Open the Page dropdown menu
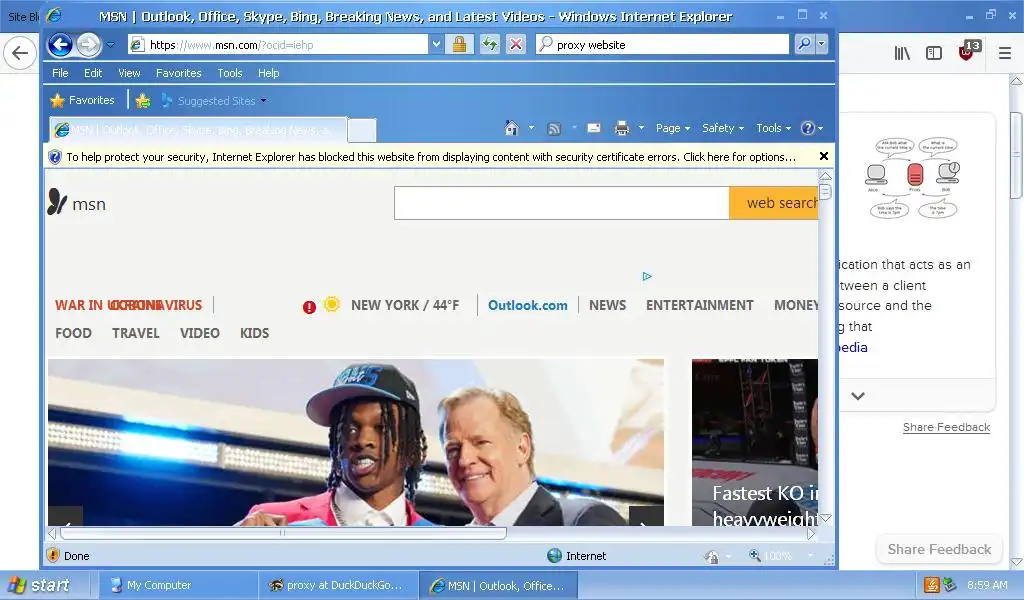 pyautogui.click(x=673, y=128)
